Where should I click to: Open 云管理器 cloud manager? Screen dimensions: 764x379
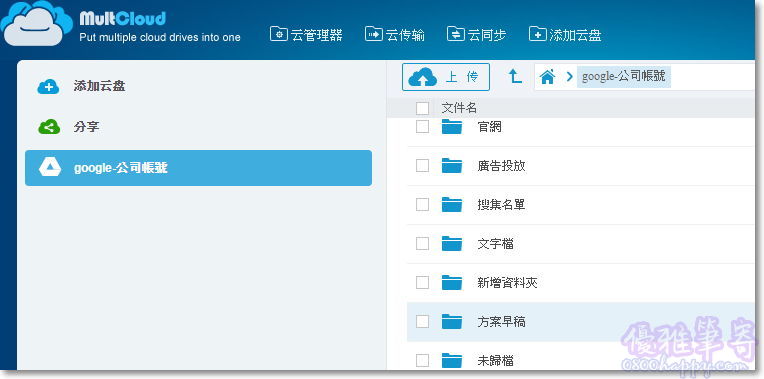[306, 35]
